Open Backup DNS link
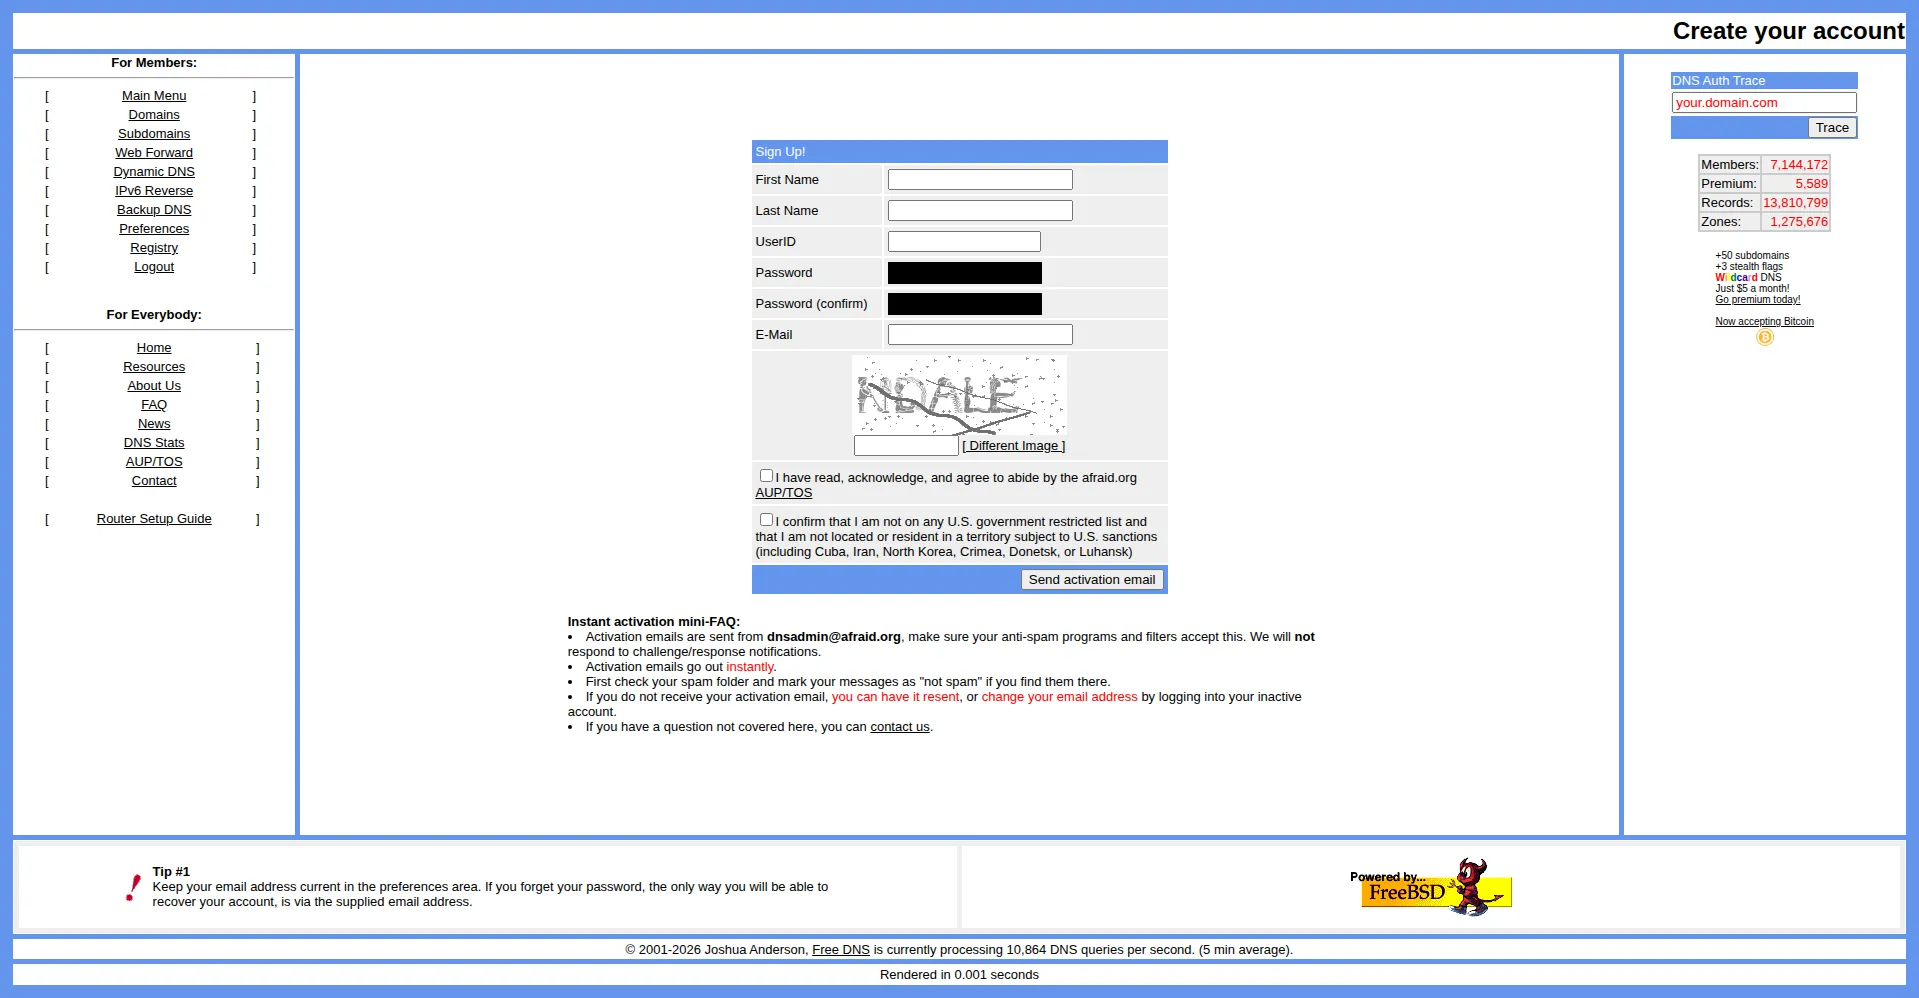This screenshot has width=1919, height=998. click(x=154, y=210)
